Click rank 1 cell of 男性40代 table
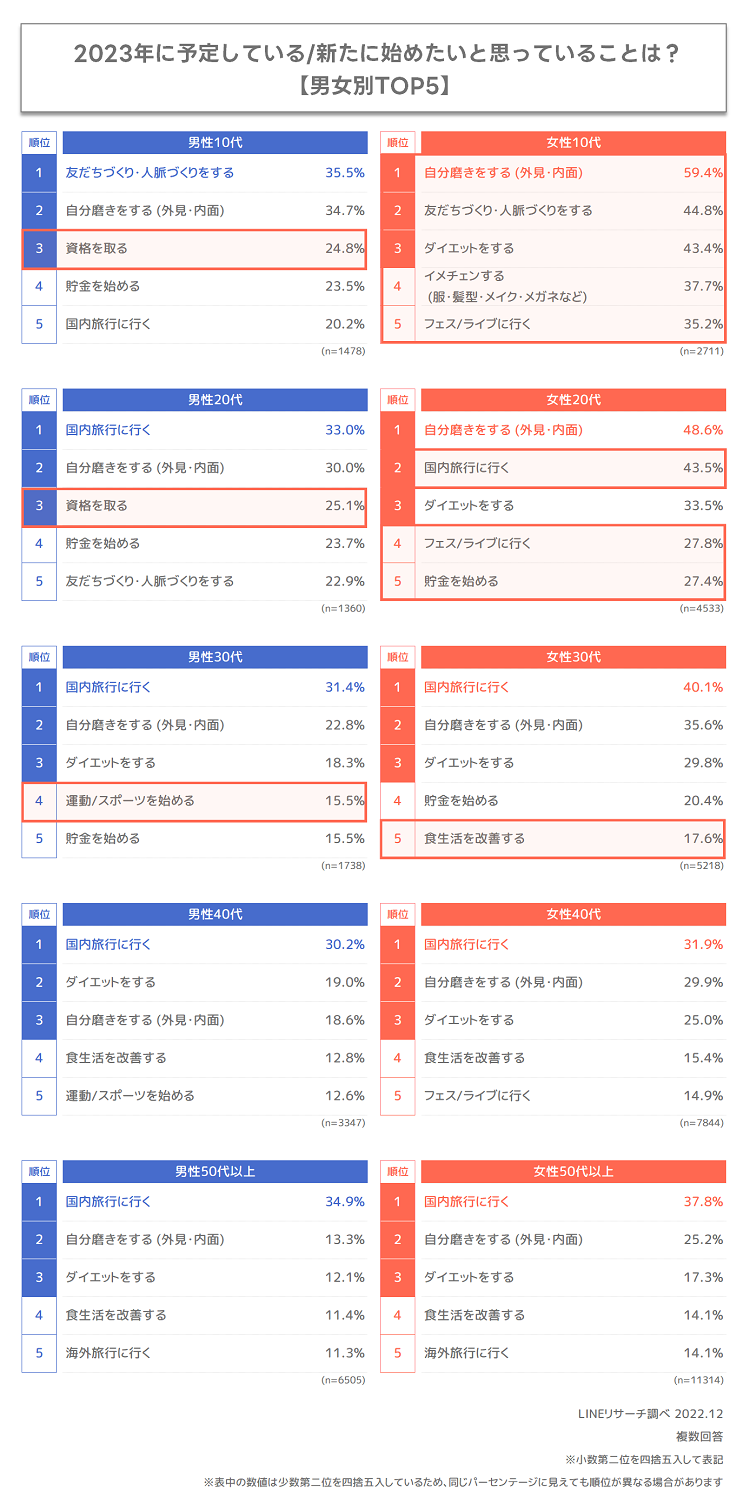 point(40,944)
